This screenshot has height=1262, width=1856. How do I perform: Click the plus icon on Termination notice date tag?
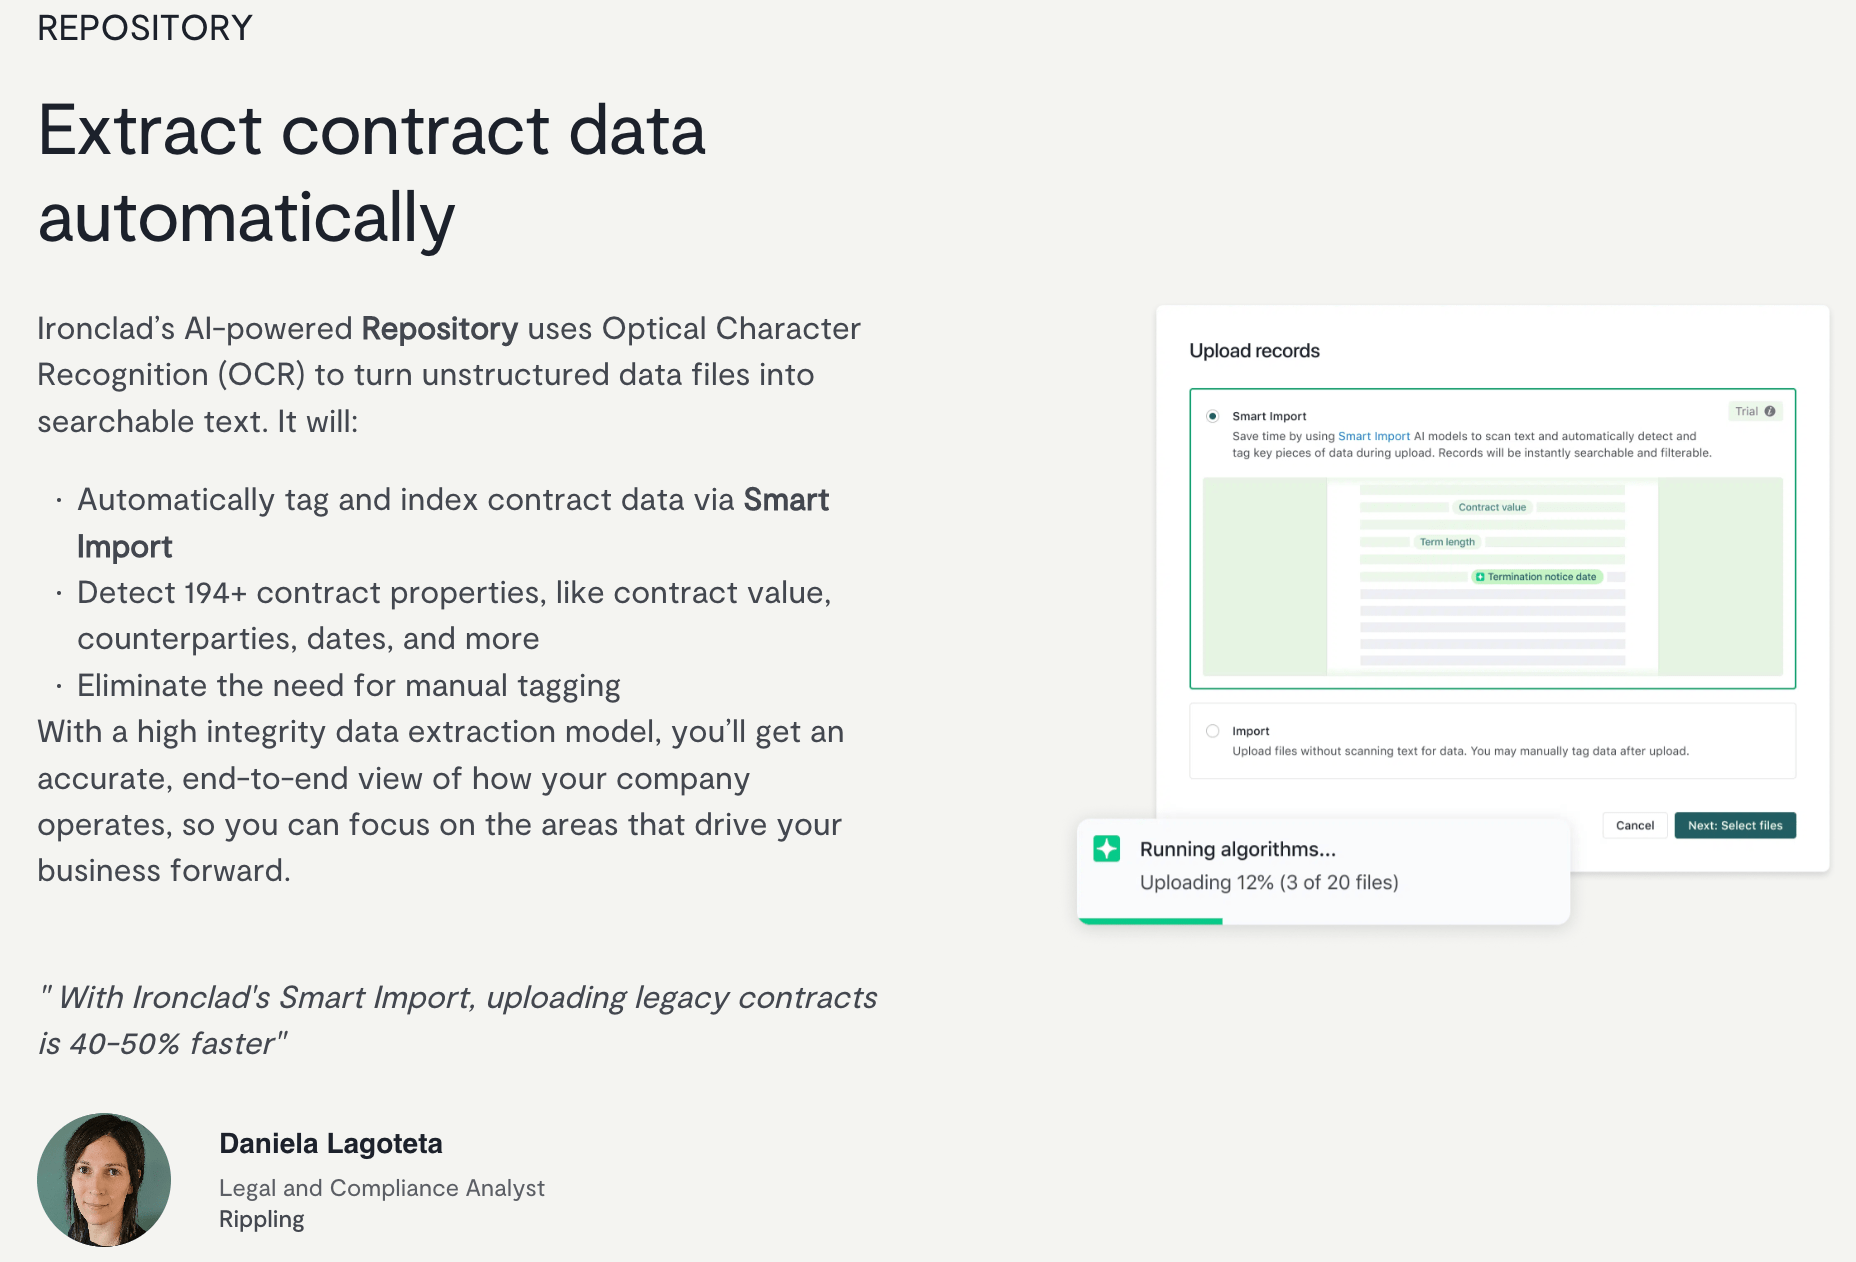[x=1480, y=577]
